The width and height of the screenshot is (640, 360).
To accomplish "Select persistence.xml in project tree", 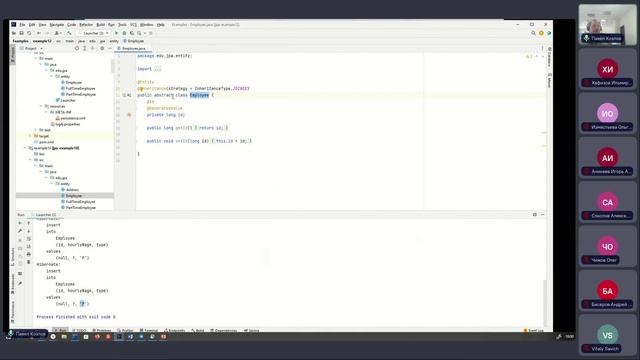I will click(70, 118).
